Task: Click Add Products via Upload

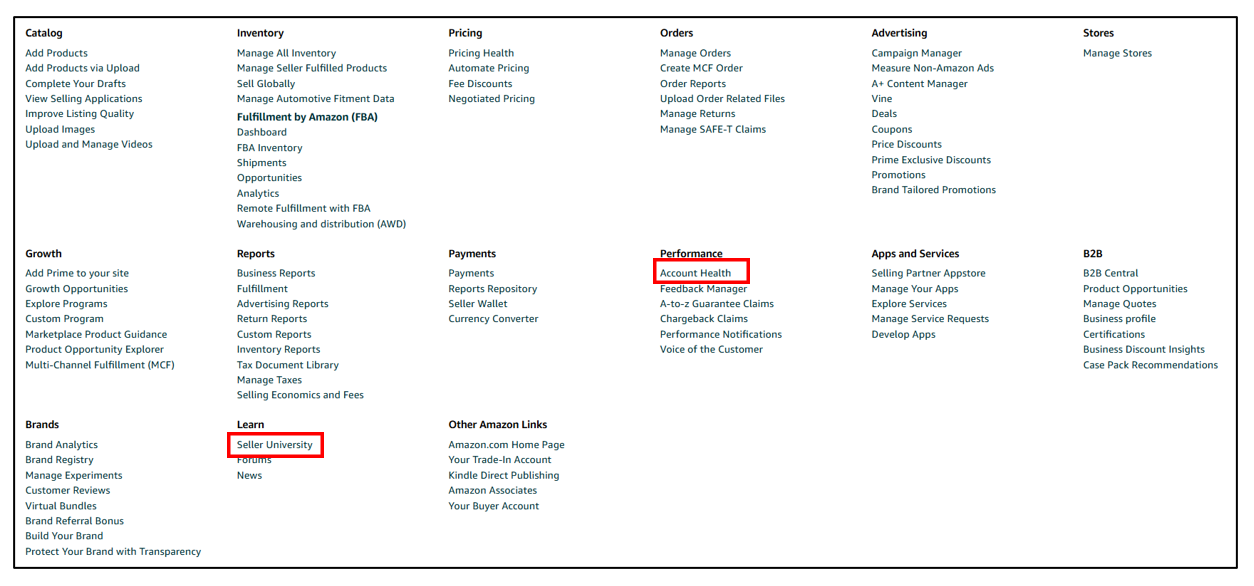Action: 82,68
